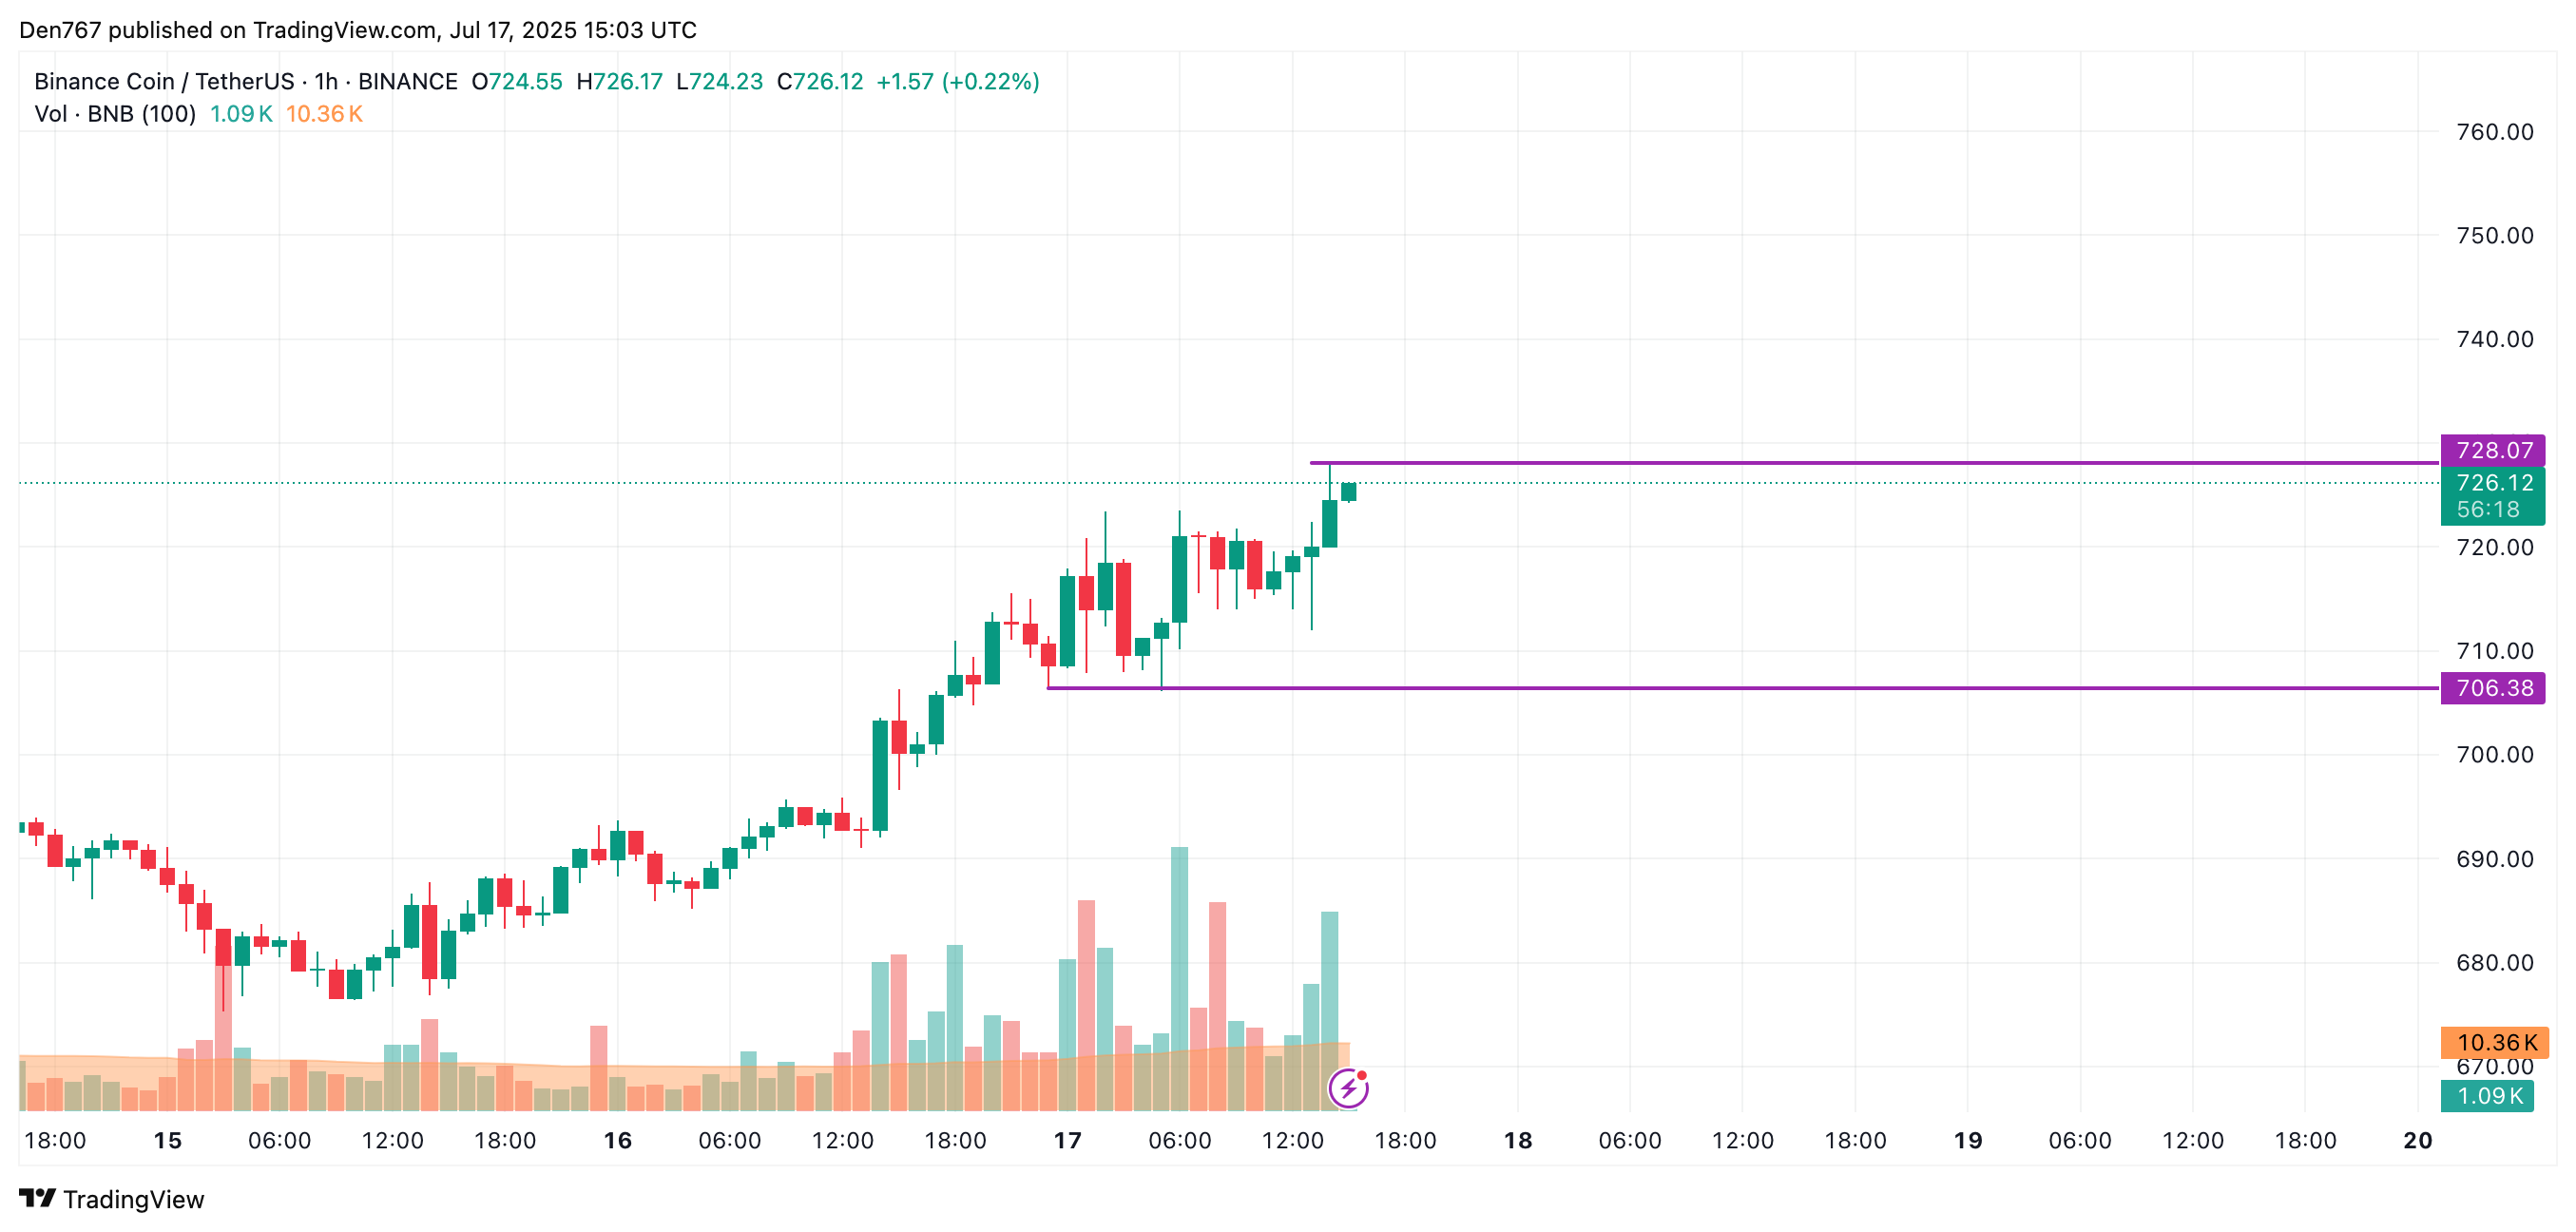Select the 706.38 purple price label

pos(2492,688)
